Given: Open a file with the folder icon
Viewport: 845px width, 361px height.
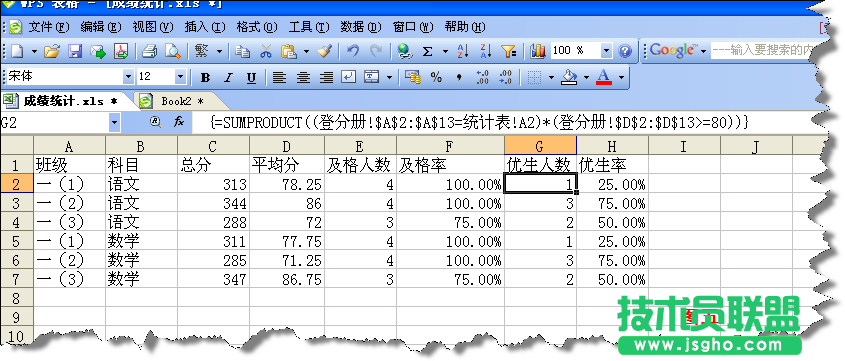Looking at the screenshot, I should point(51,51).
